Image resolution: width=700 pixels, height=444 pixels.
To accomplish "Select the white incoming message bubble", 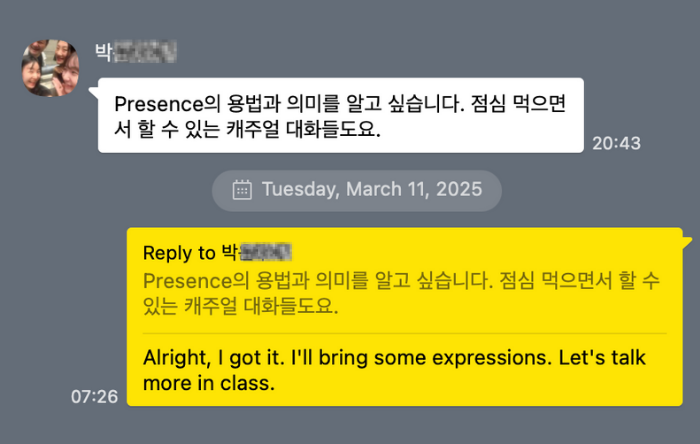I will 340,115.
